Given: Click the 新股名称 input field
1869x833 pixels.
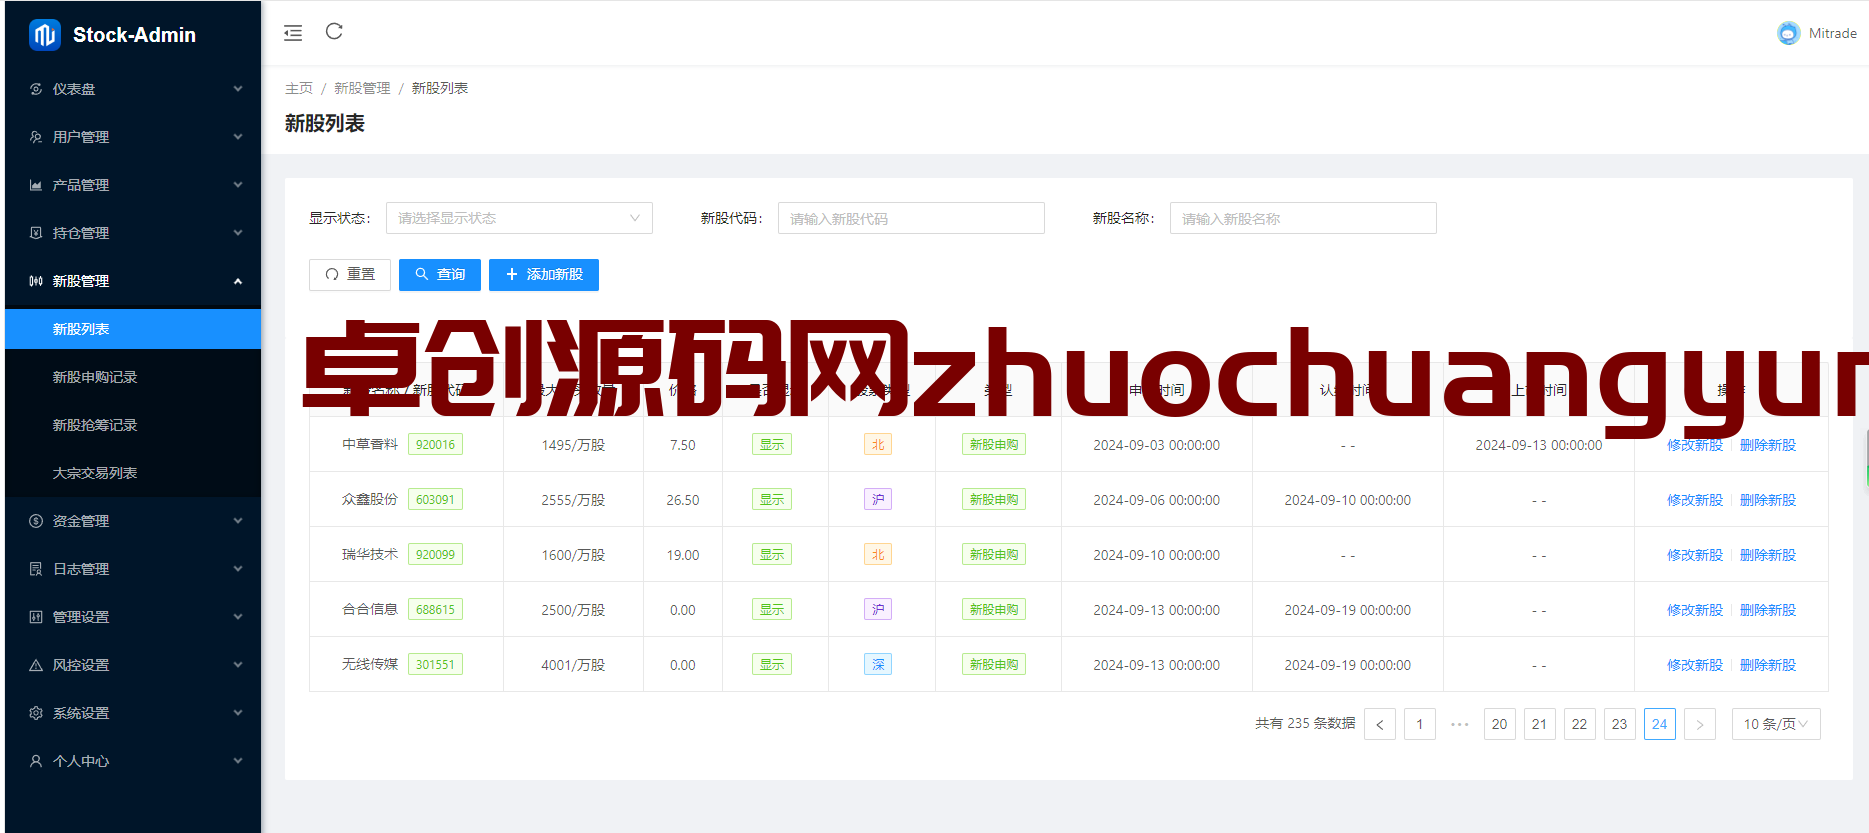Looking at the screenshot, I should (x=1303, y=218).
